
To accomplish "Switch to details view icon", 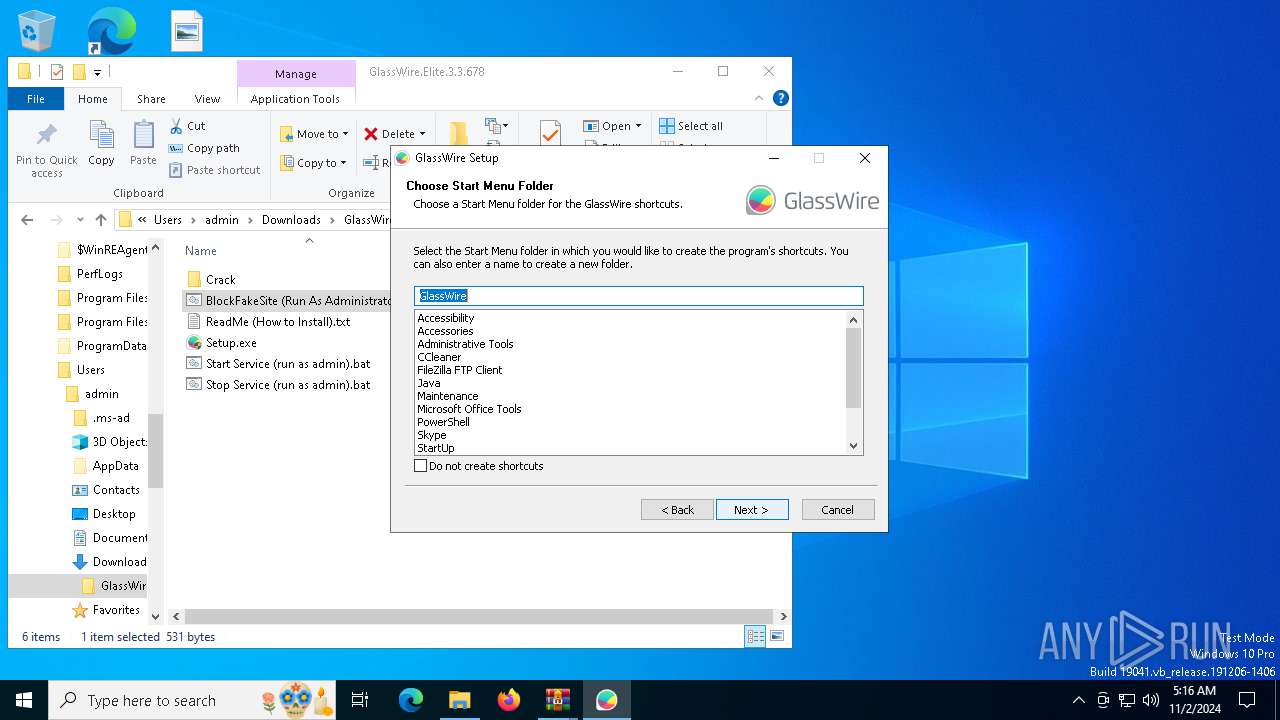I will (x=756, y=636).
